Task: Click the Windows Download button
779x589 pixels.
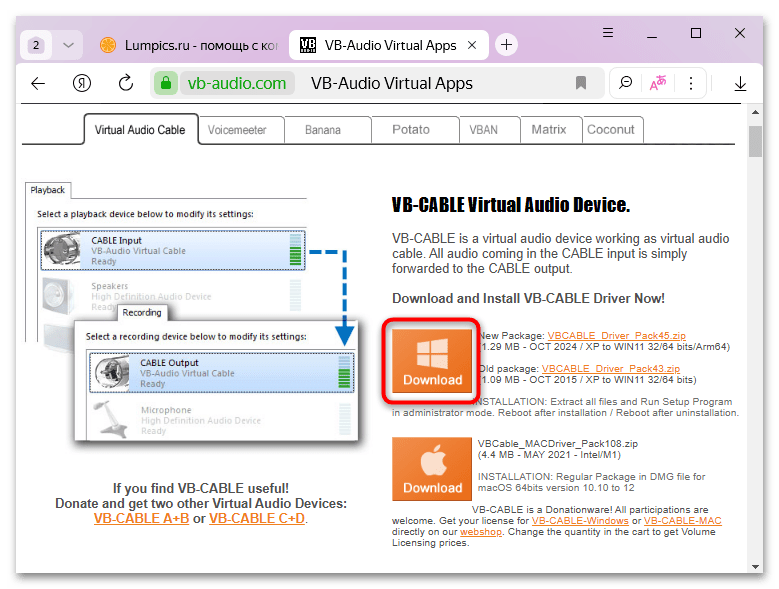Action: point(432,361)
